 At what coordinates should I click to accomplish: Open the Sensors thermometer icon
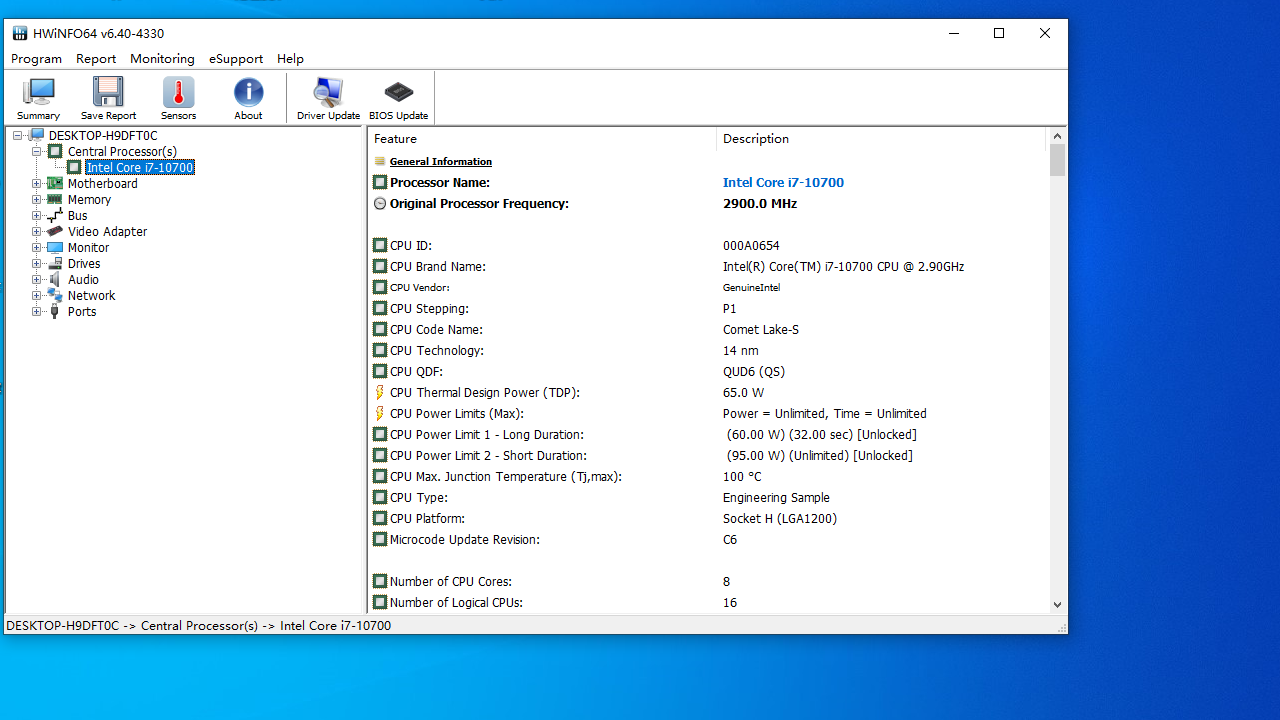click(178, 98)
